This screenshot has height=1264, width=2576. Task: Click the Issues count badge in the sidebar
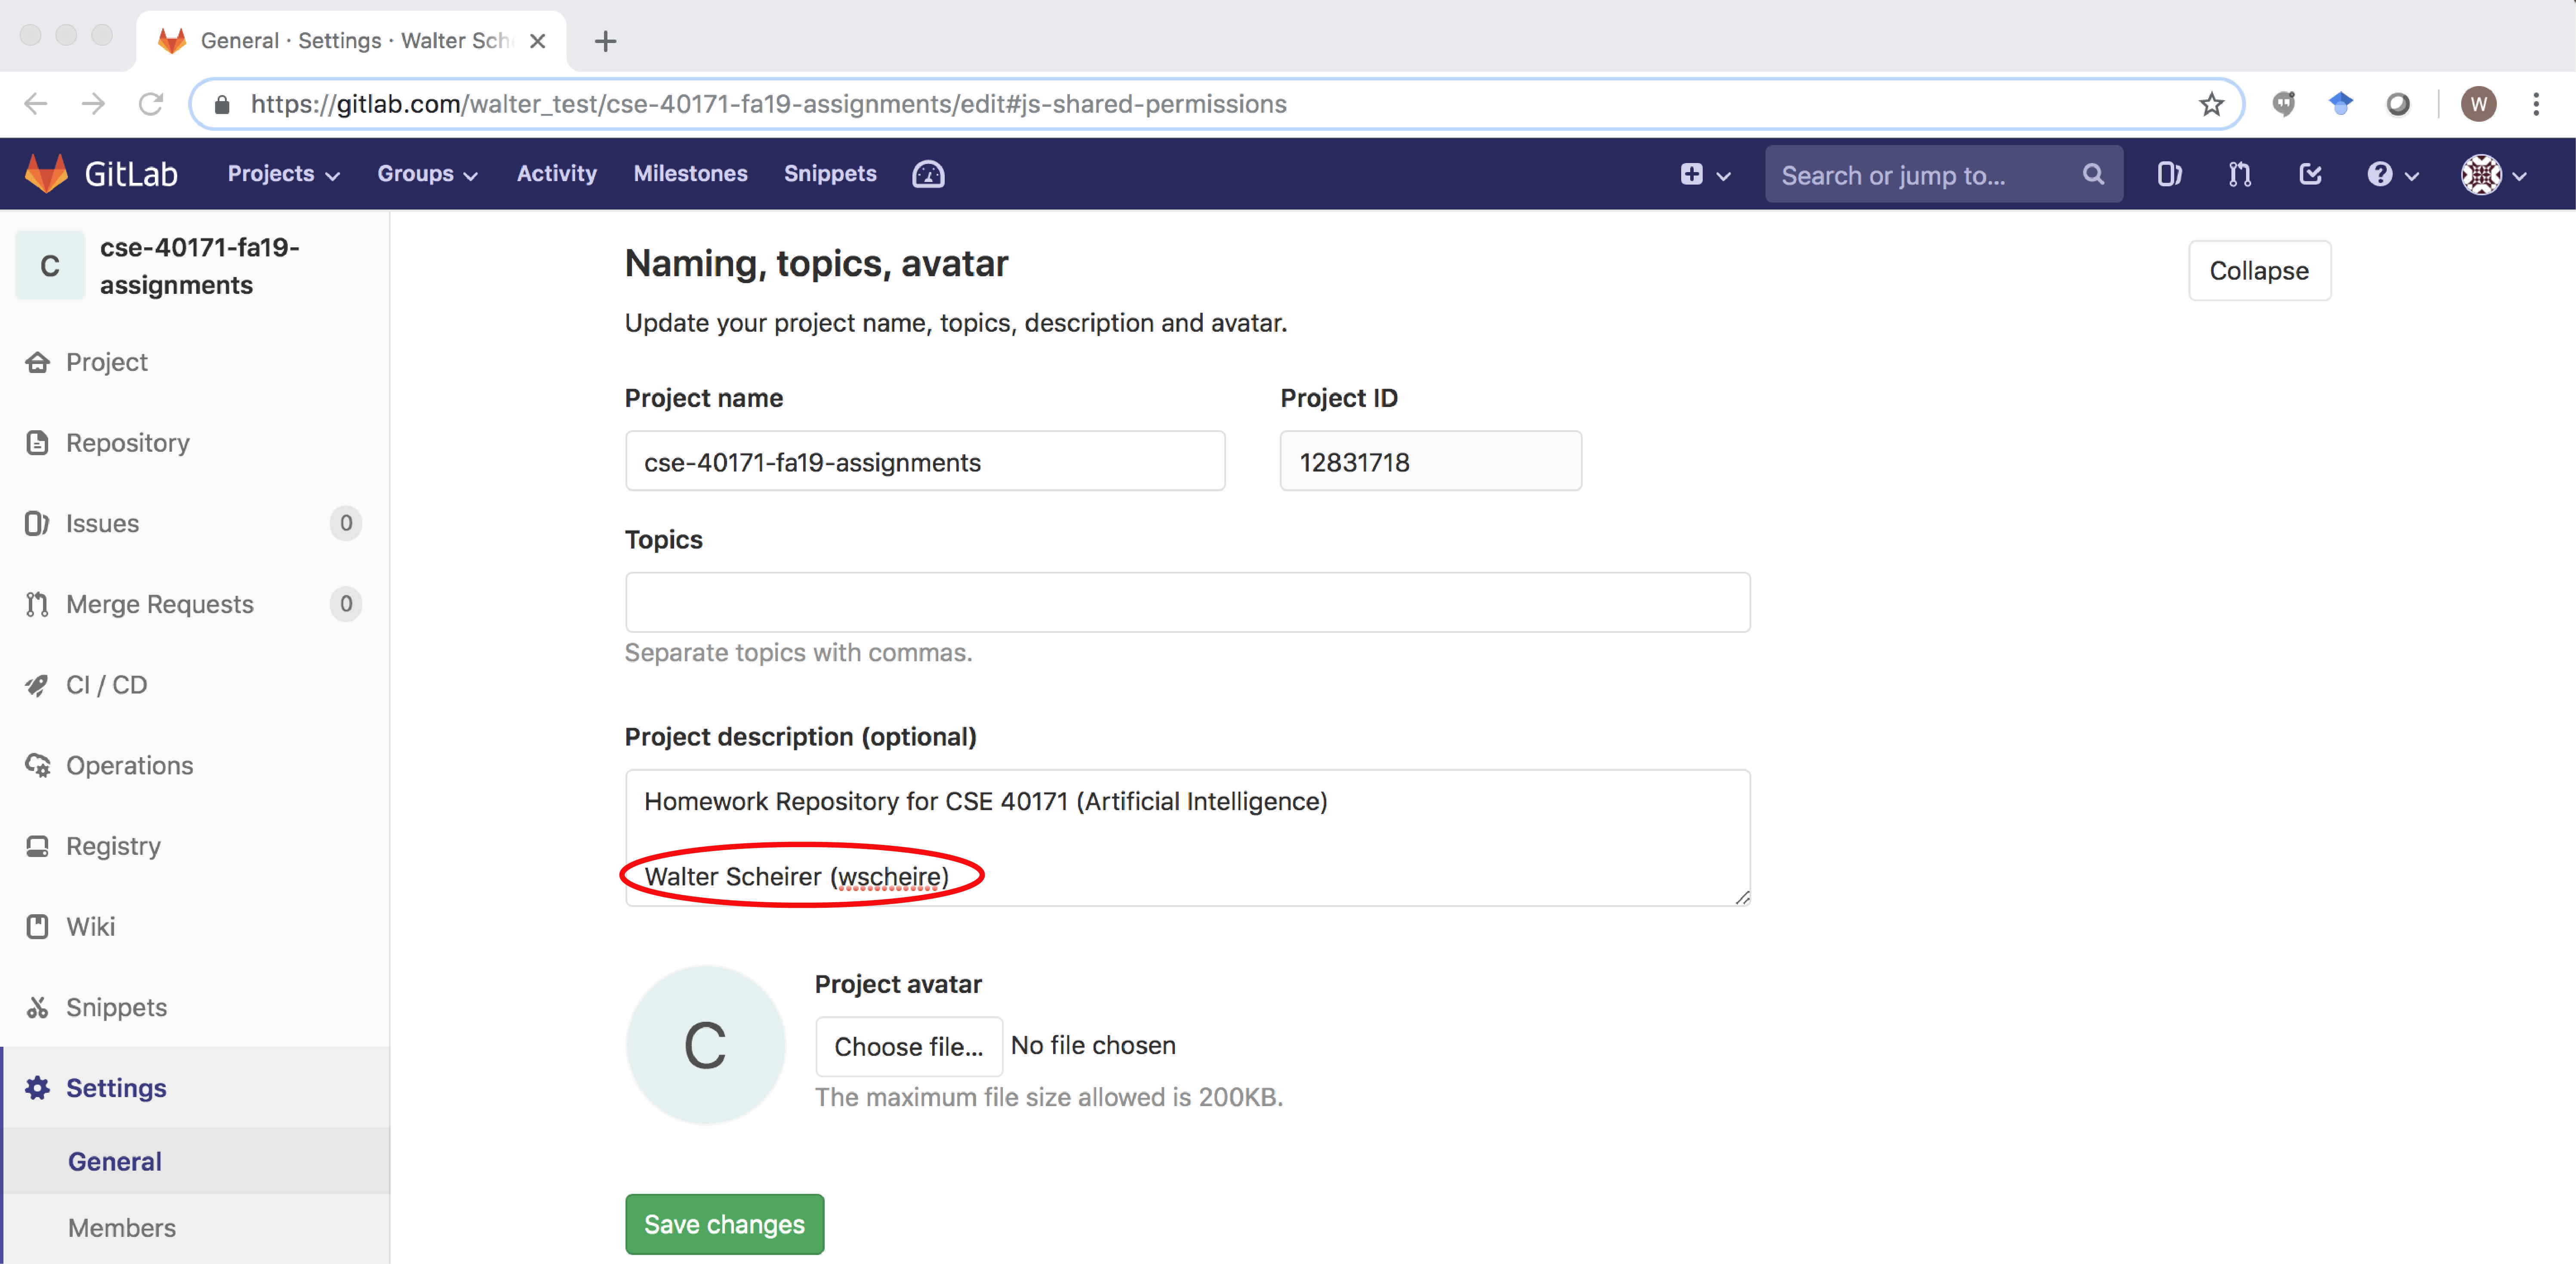[346, 523]
